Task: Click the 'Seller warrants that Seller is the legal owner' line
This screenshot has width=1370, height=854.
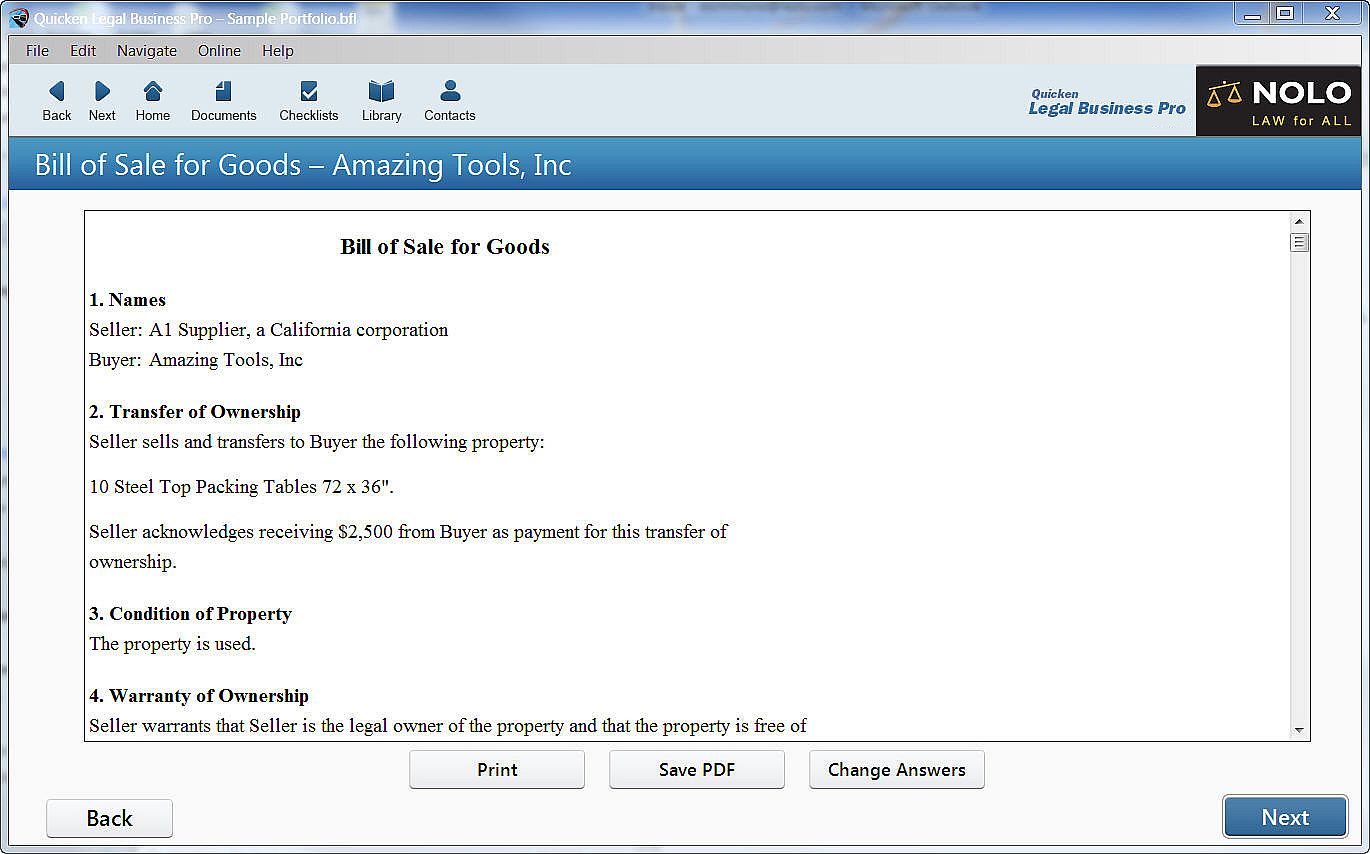Action: click(x=448, y=726)
